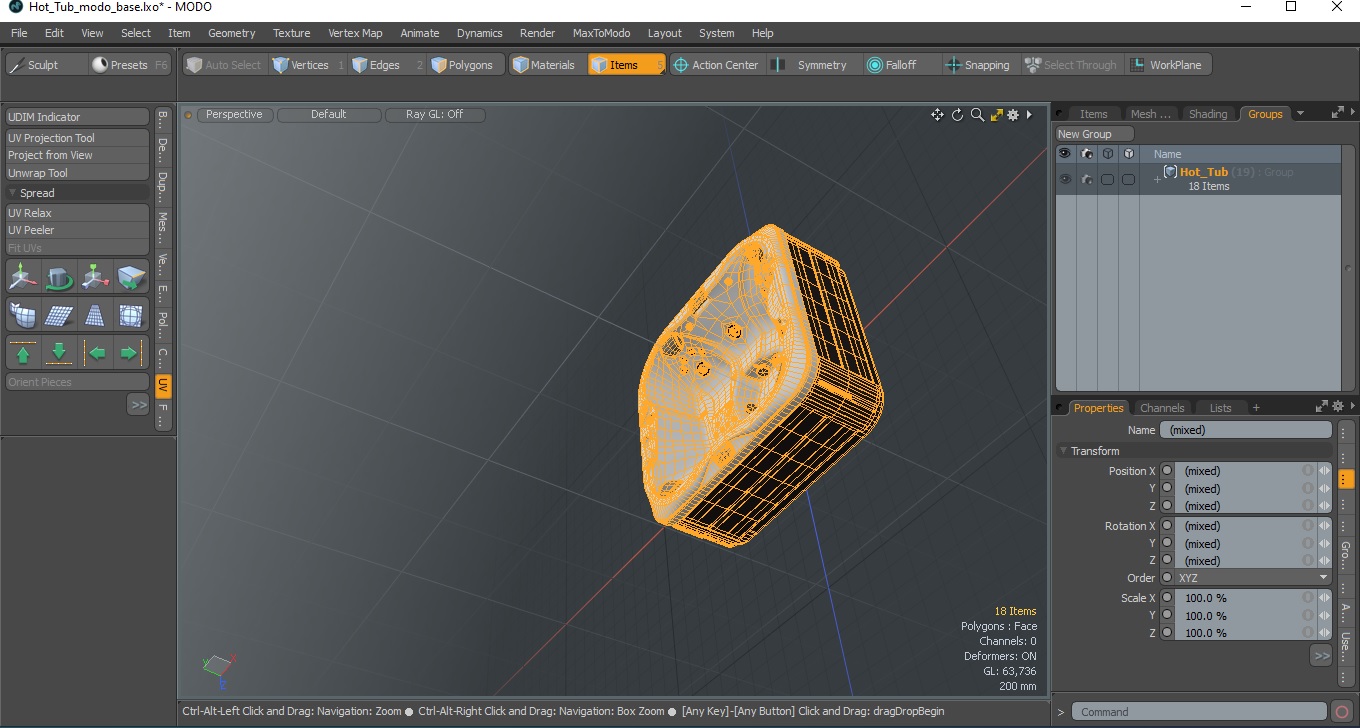
Task: Open the Default shading style dropdown
Action: pos(328,115)
